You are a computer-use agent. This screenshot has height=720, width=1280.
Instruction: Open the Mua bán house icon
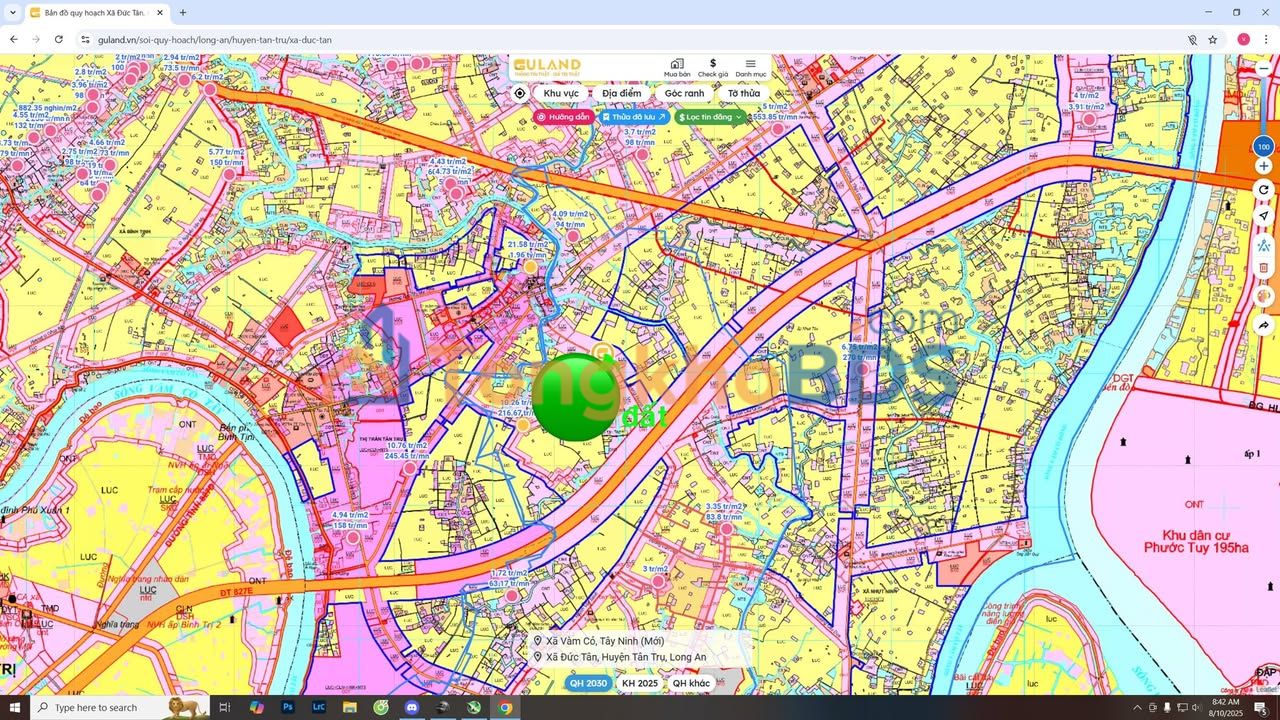pyautogui.click(x=677, y=64)
